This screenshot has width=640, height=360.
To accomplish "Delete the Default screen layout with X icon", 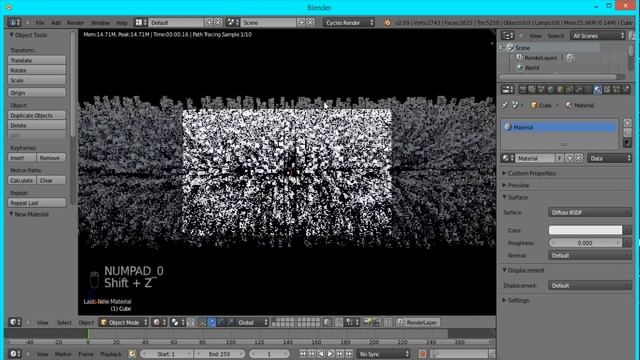I will [218, 22].
